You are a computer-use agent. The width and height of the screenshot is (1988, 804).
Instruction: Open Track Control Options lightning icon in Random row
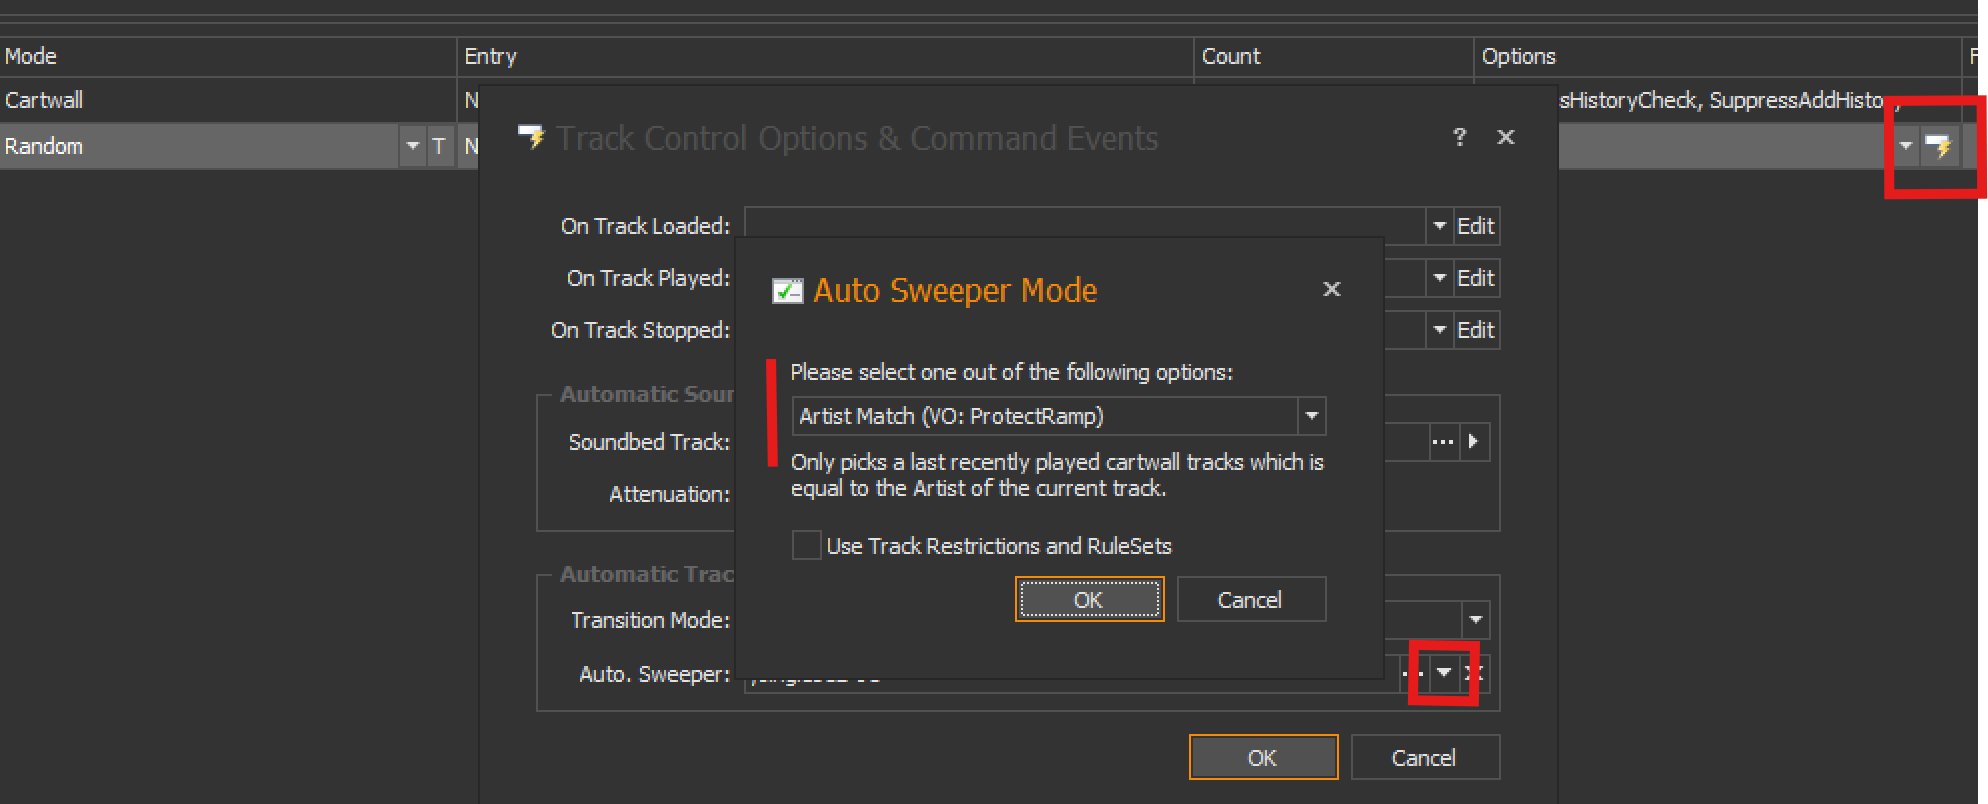click(1939, 147)
